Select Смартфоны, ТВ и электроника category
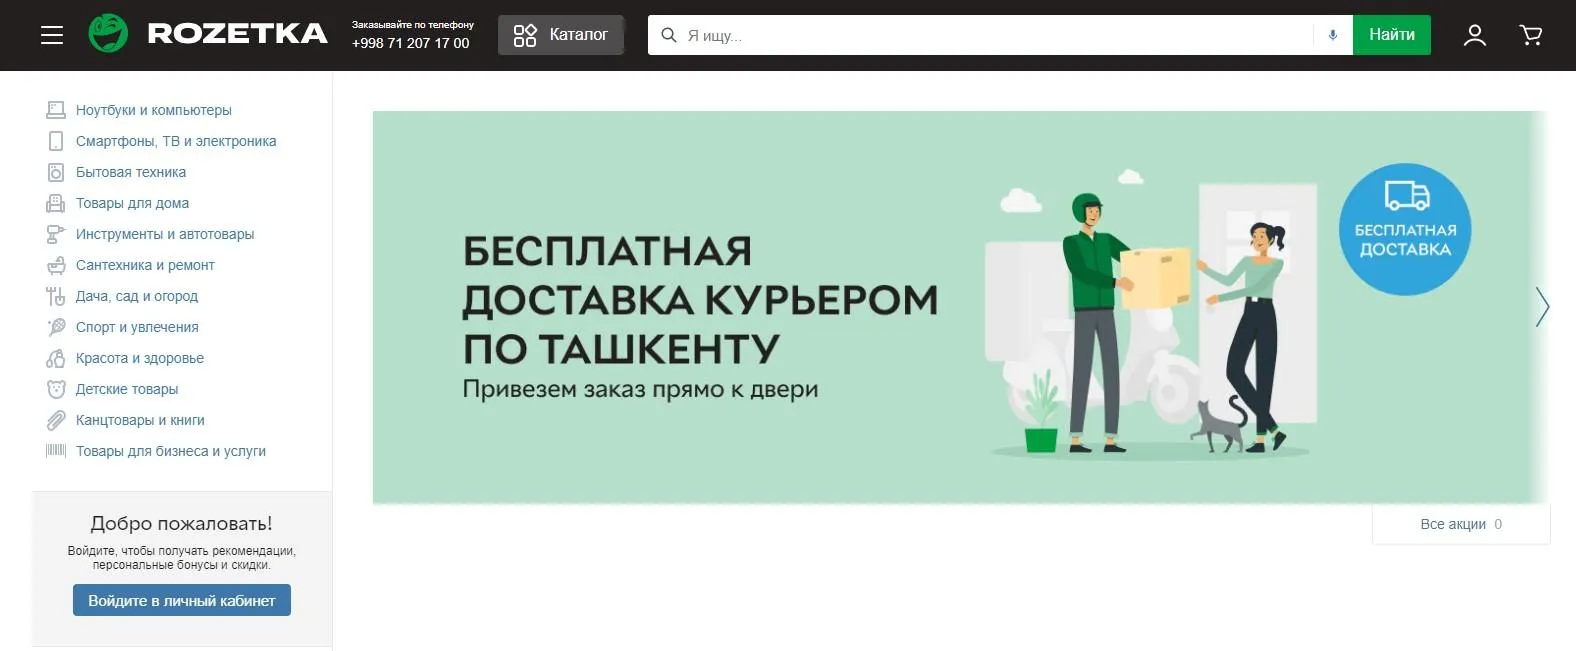This screenshot has width=1576, height=651. click(176, 141)
